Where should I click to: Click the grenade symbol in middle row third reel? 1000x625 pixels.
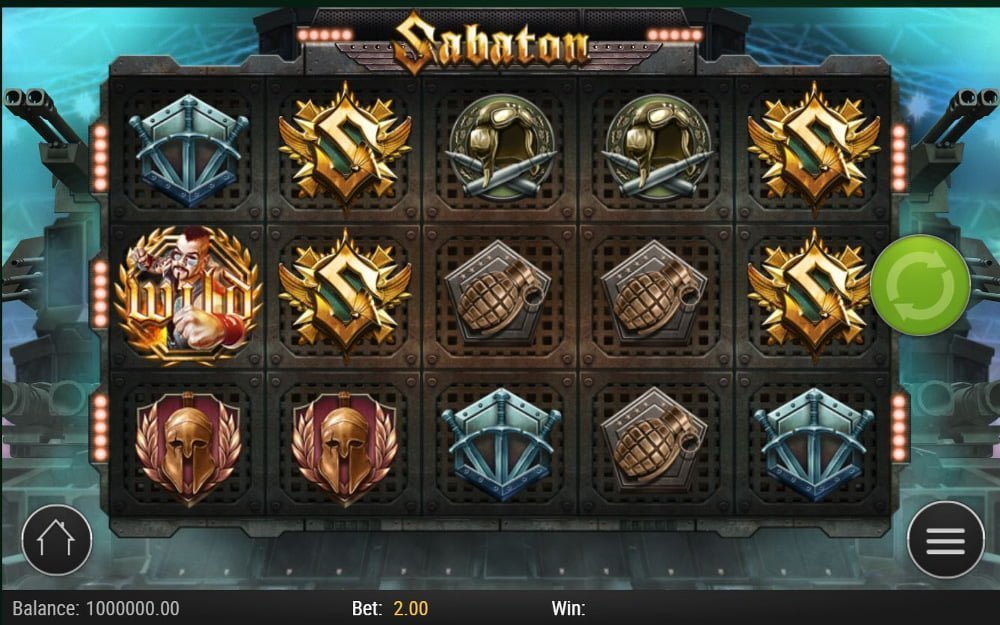[x=497, y=295]
